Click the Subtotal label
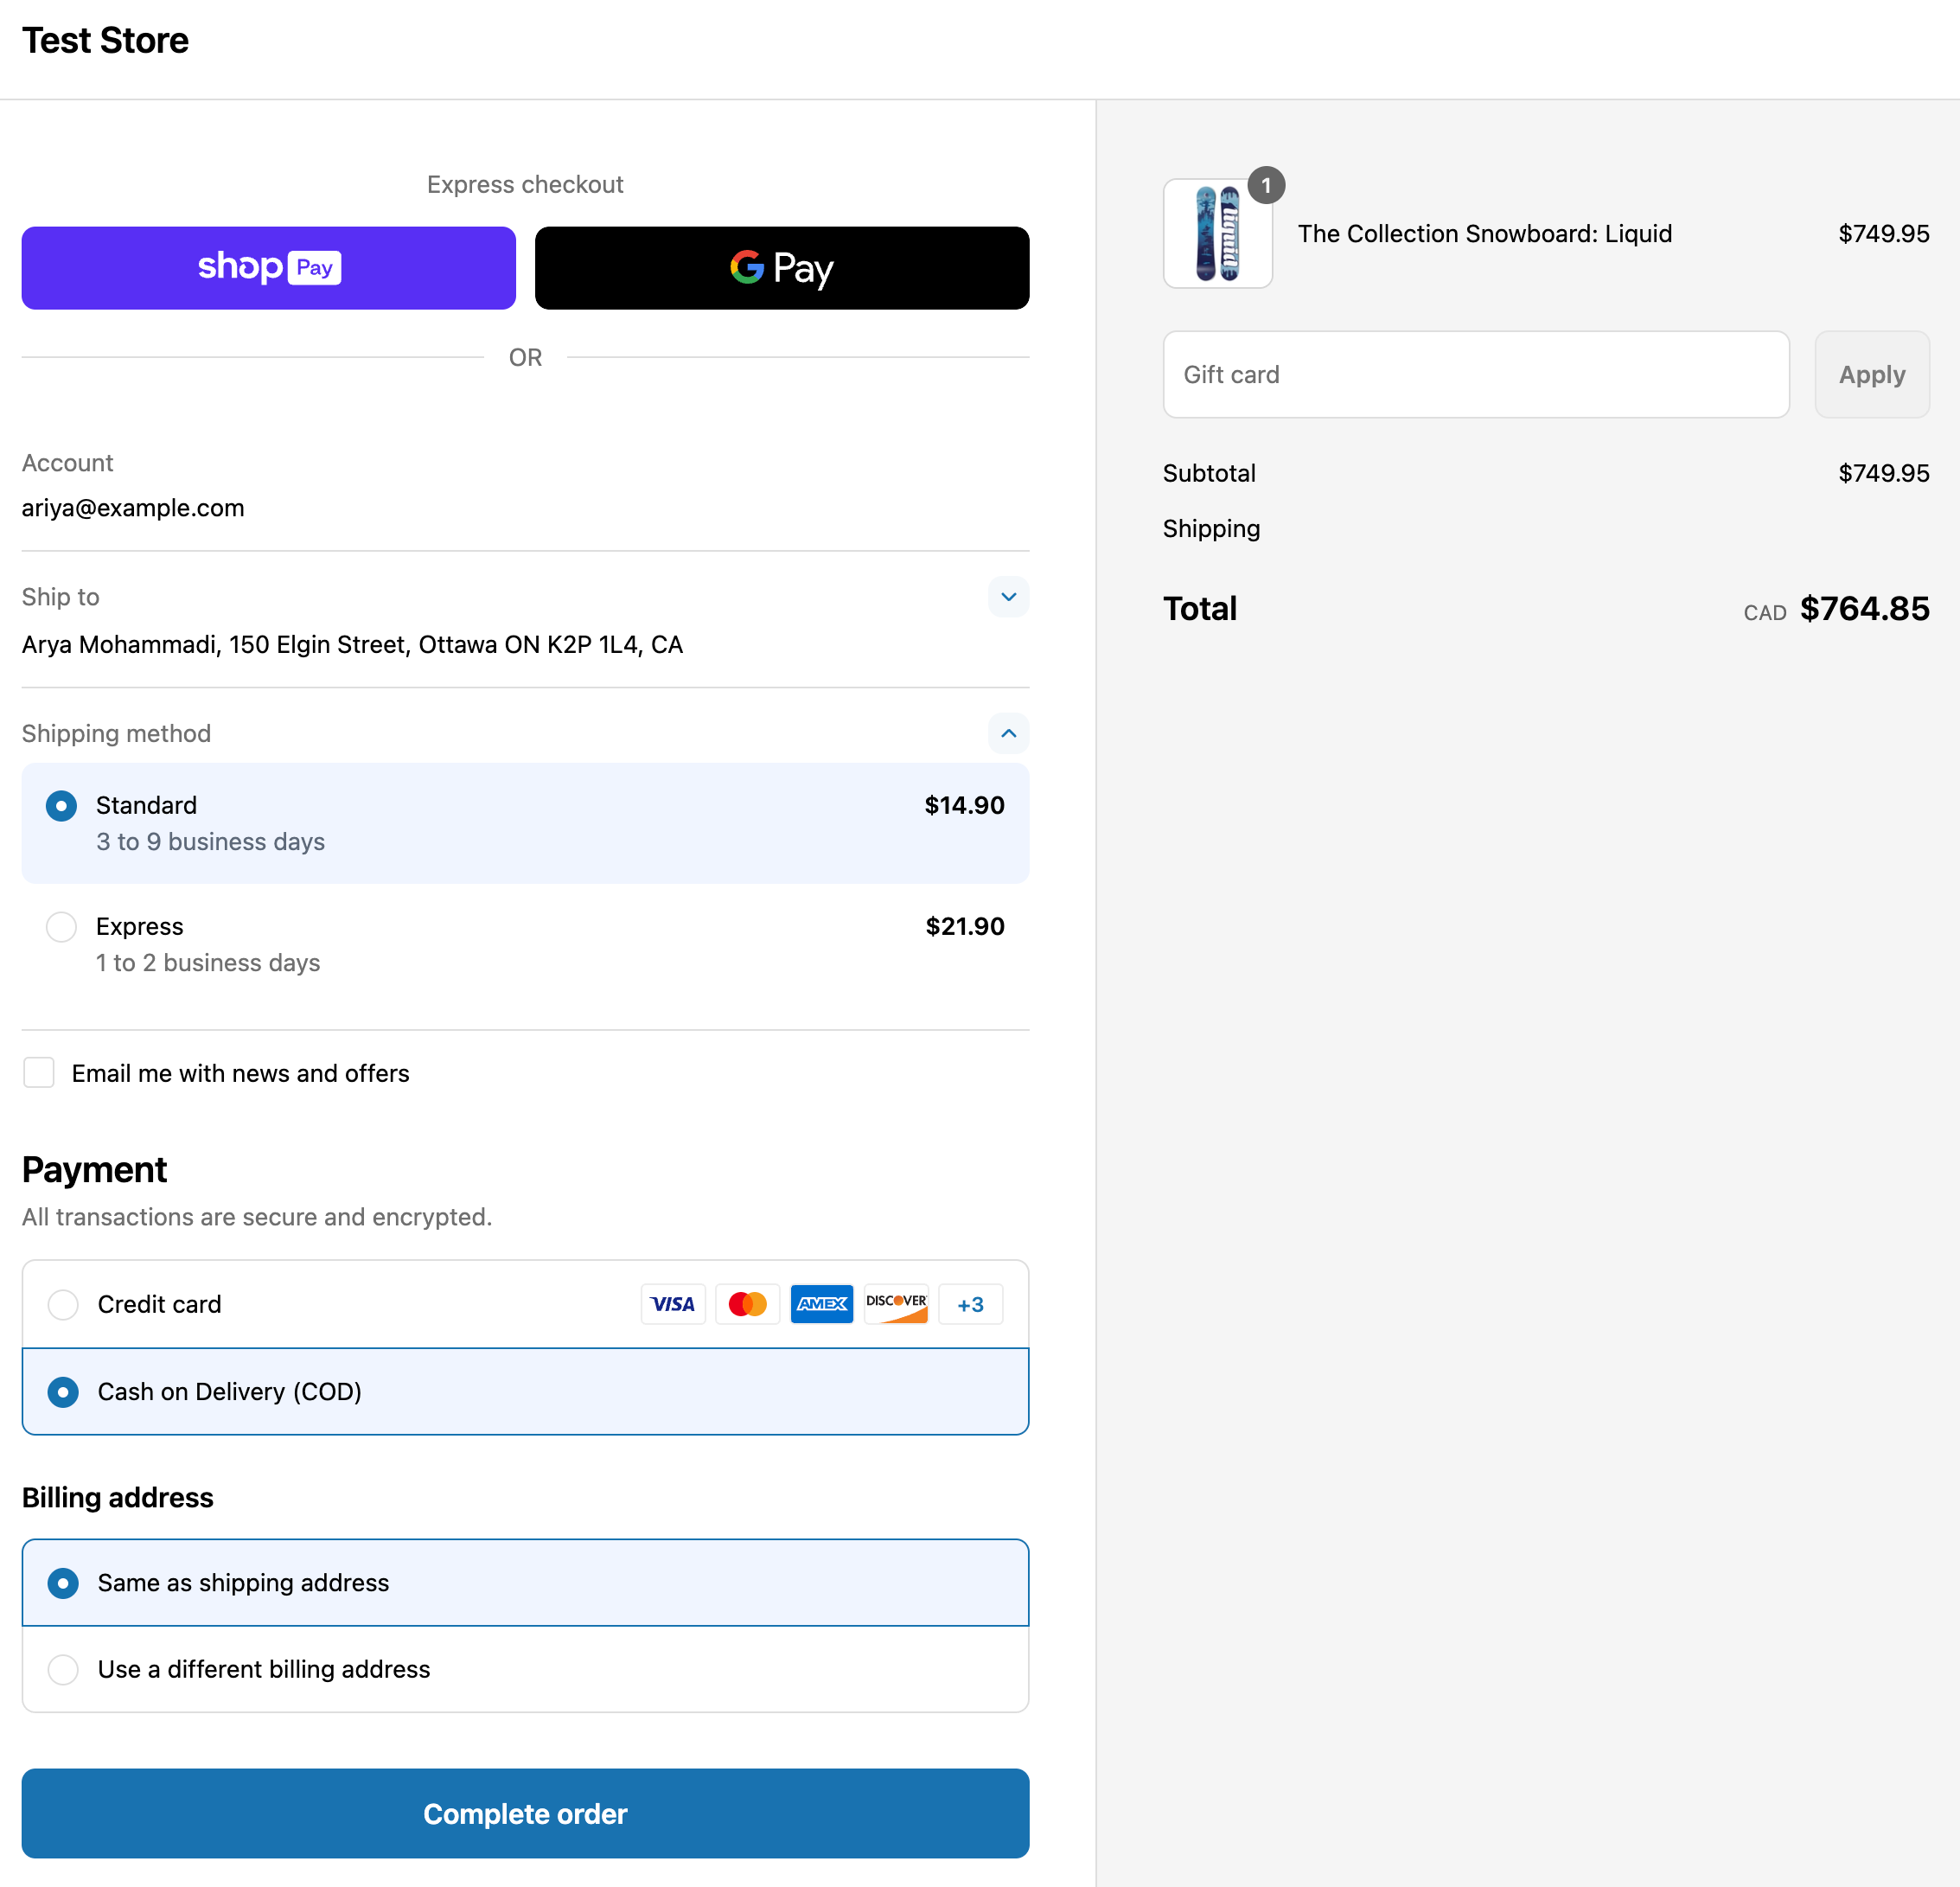 tap(1209, 474)
